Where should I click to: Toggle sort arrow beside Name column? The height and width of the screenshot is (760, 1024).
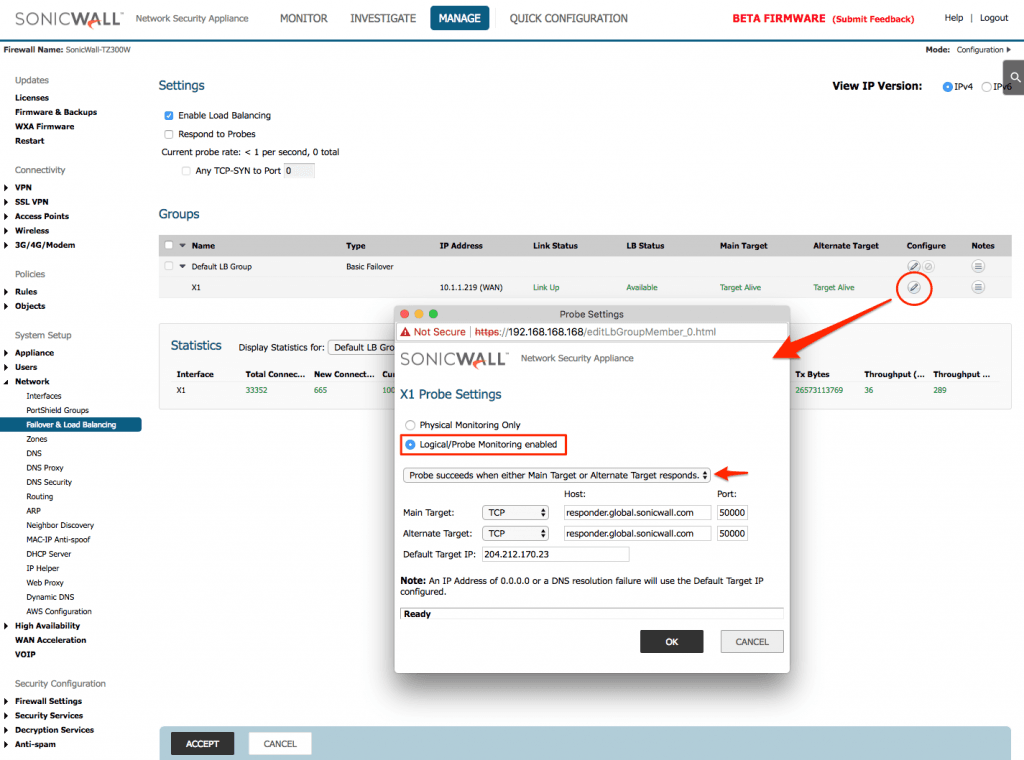coord(183,245)
